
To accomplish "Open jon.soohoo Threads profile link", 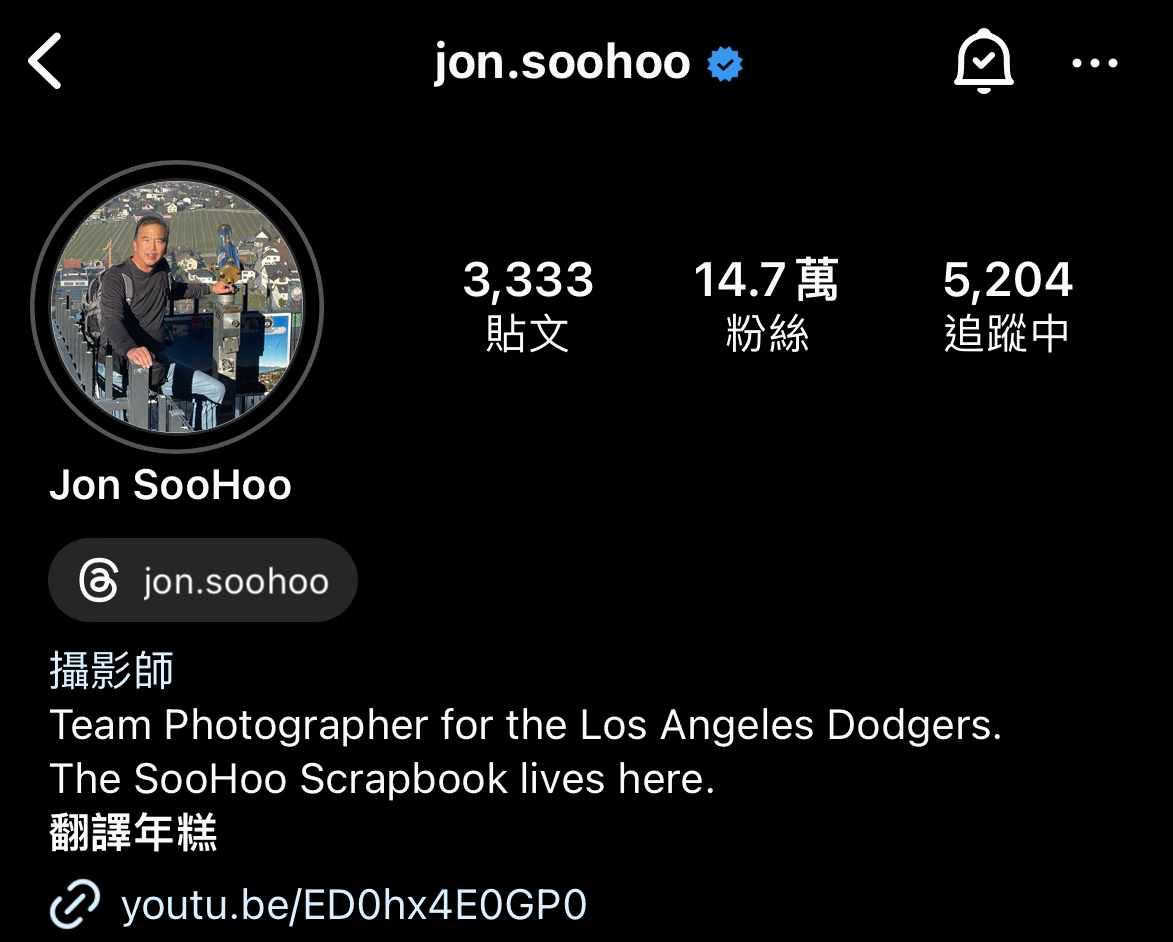I will coord(203,580).
